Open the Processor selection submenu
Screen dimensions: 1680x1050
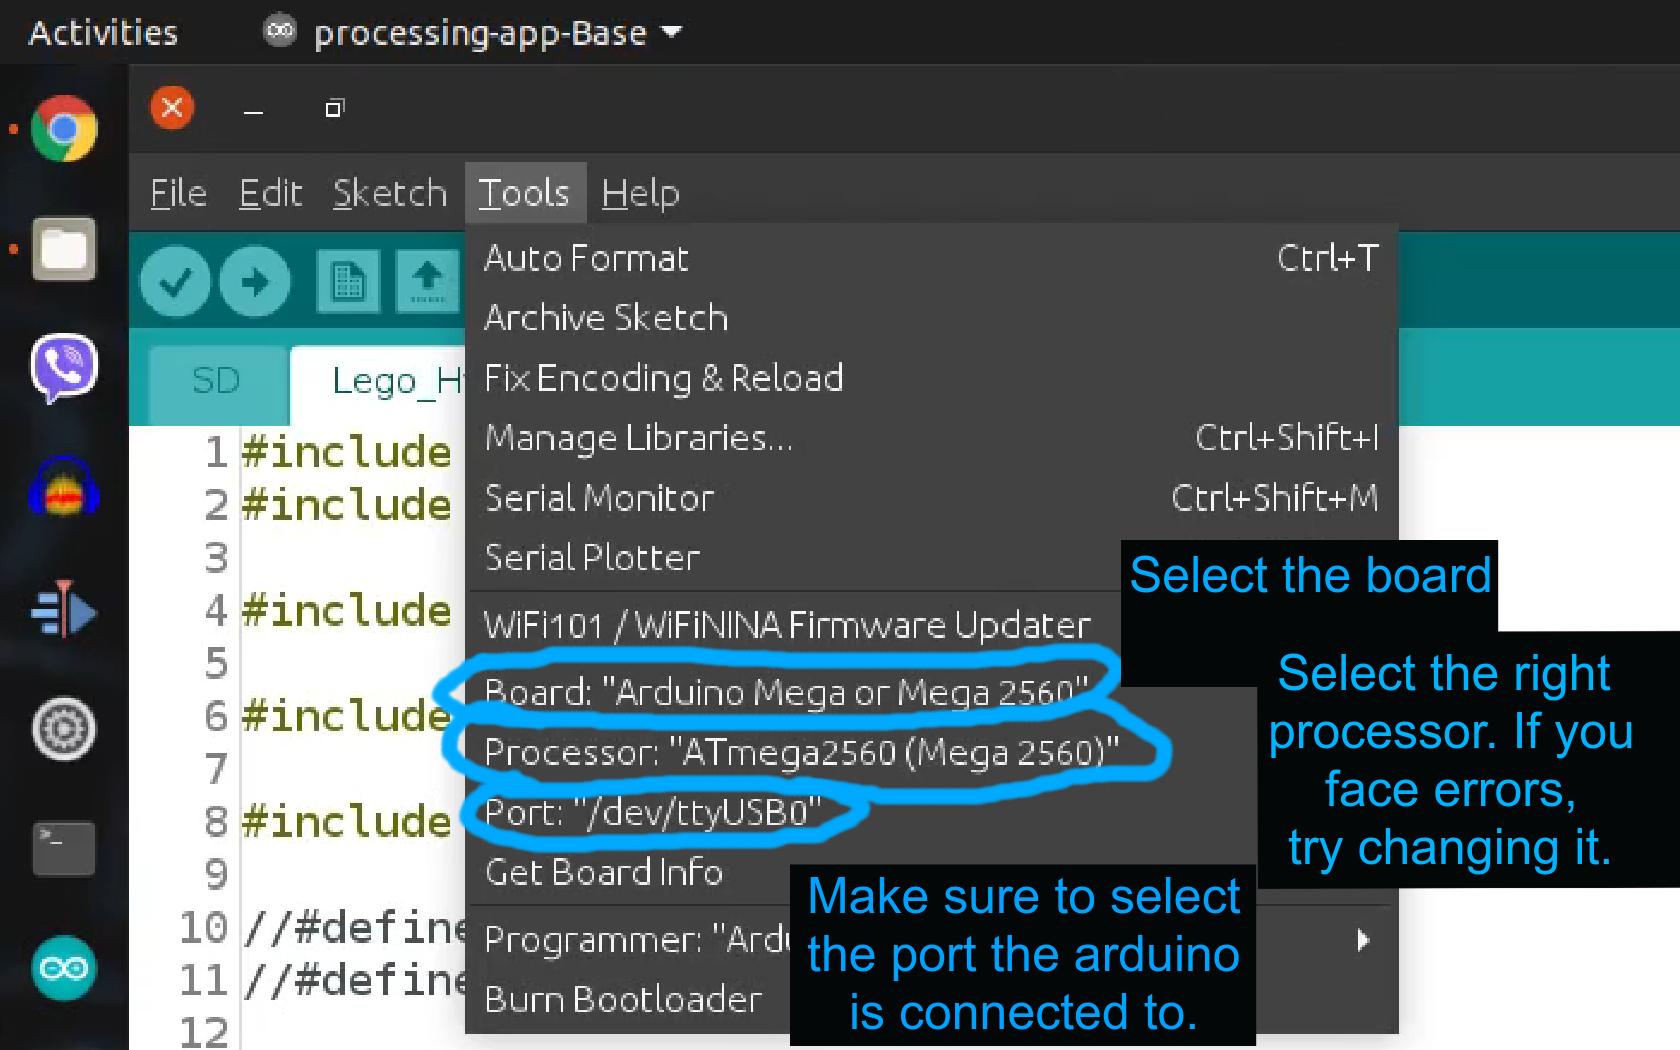click(801, 752)
